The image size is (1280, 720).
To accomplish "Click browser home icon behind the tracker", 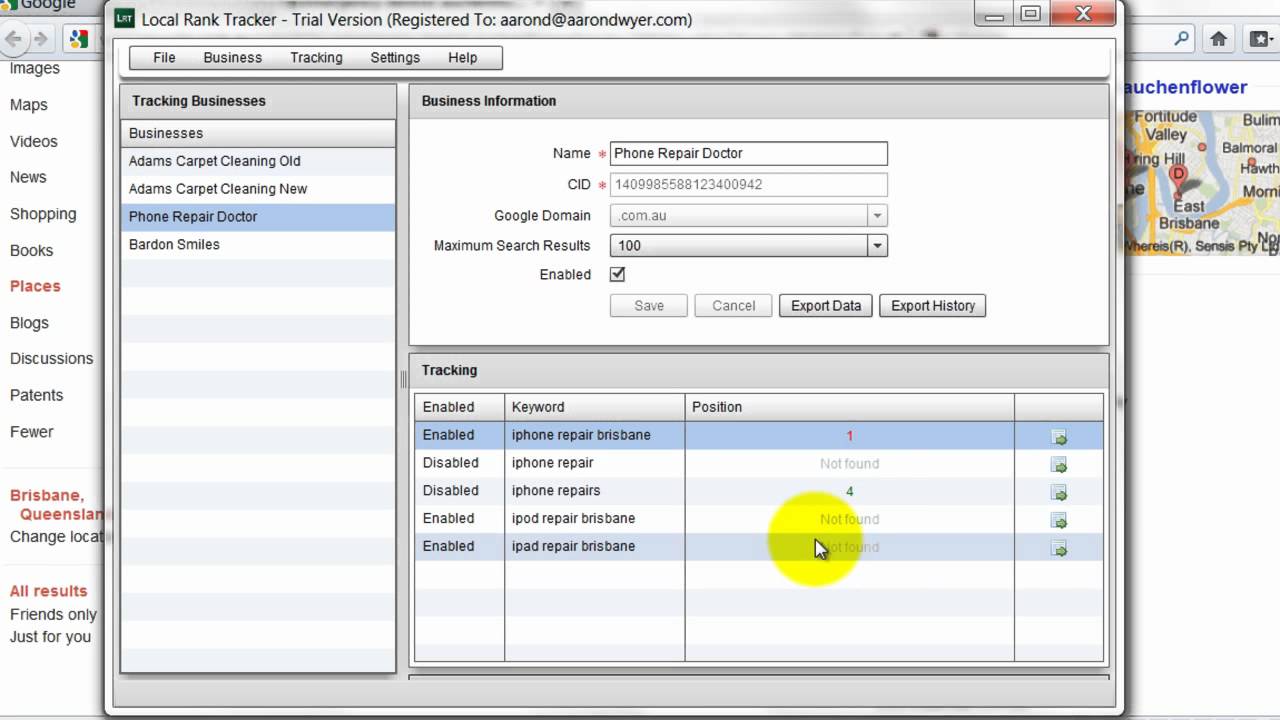I will coord(1218,39).
